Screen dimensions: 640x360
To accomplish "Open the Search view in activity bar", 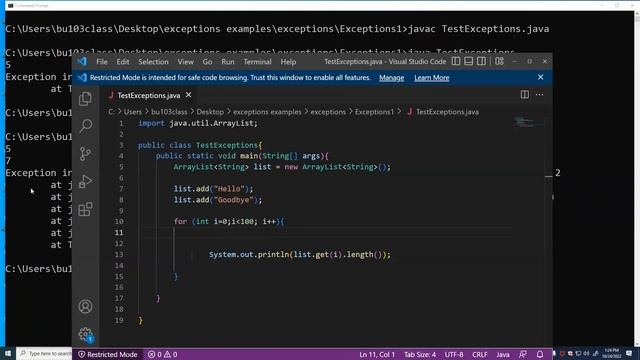I will tap(85, 126).
